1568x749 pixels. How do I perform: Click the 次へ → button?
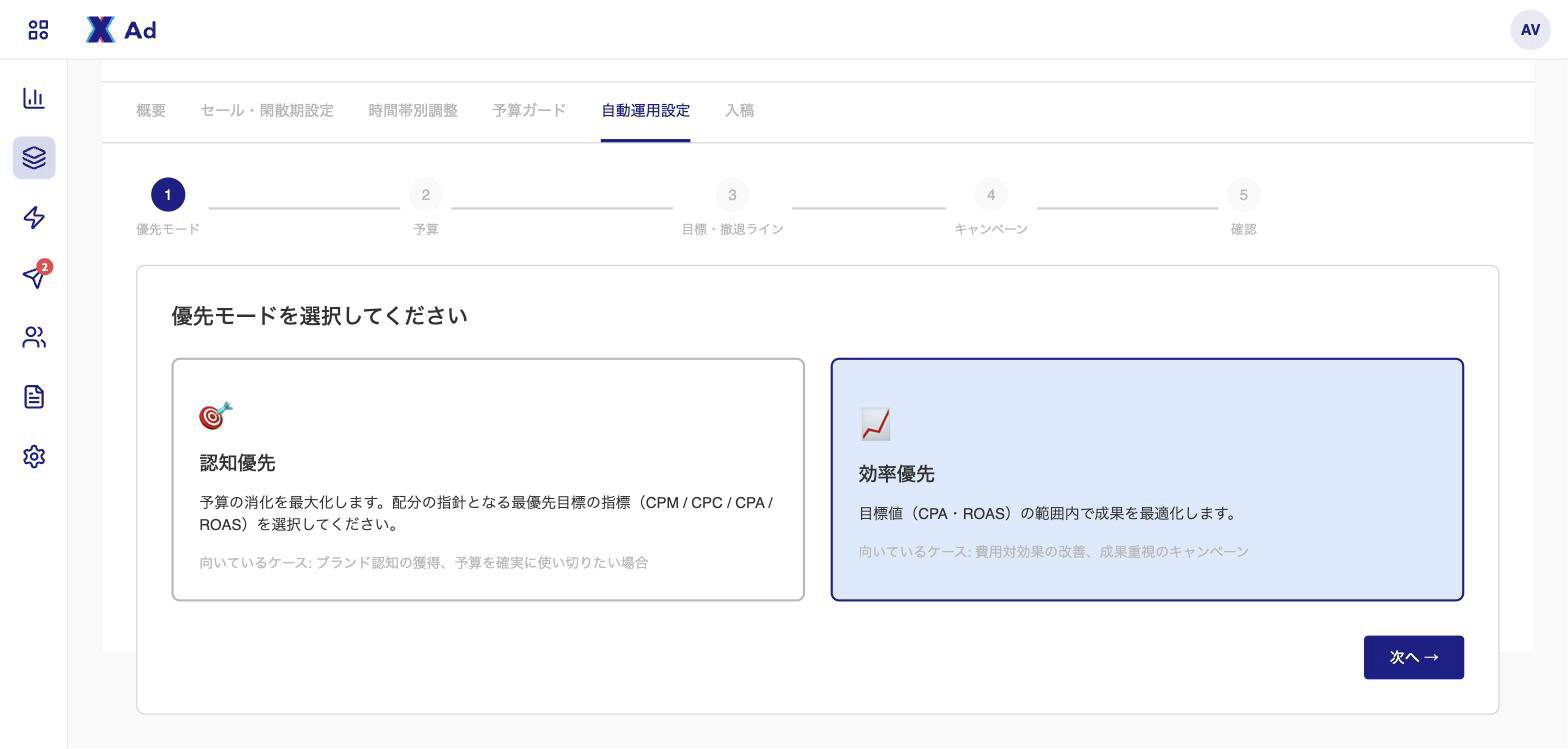point(1414,658)
